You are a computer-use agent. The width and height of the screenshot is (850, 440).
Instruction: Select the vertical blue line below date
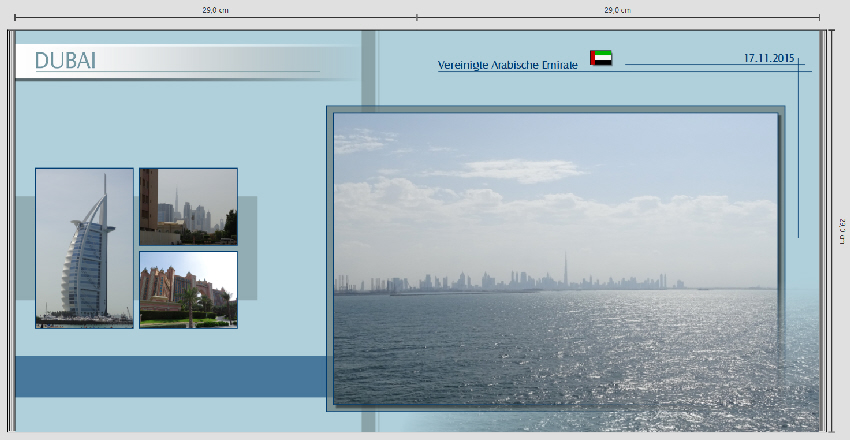[798, 160]
